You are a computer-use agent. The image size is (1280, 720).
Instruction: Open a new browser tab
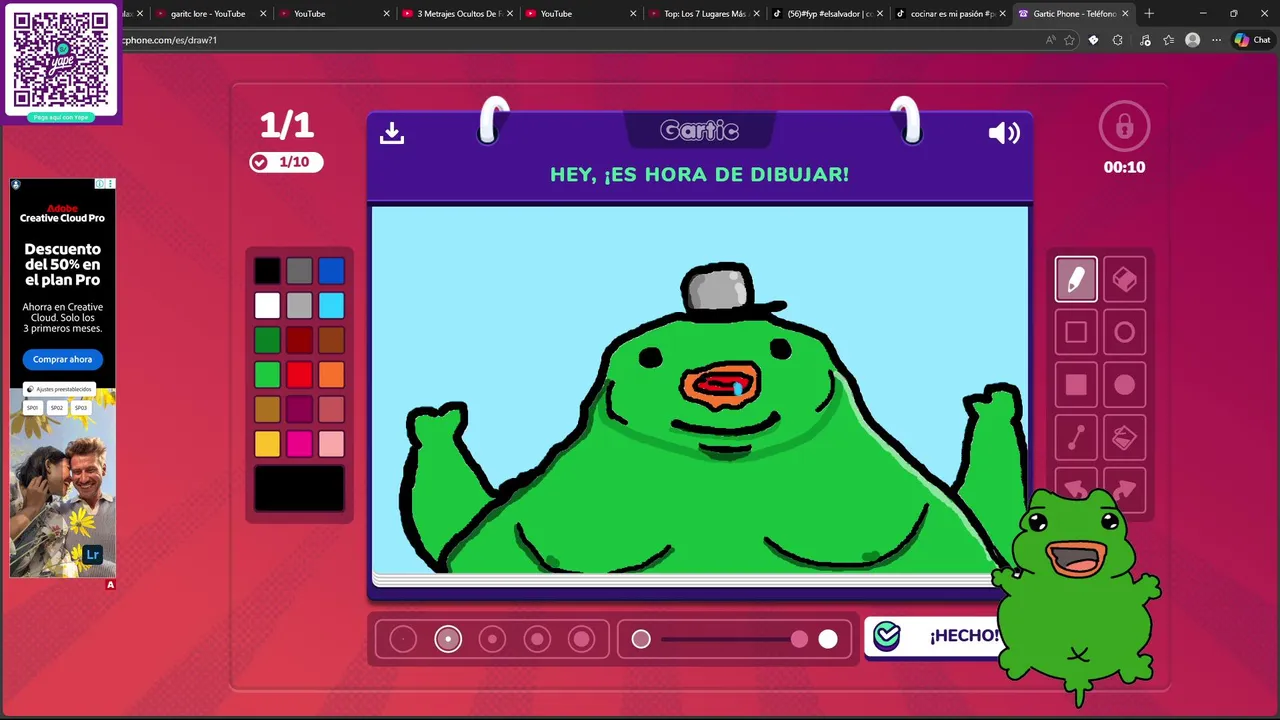point(1149,14)
